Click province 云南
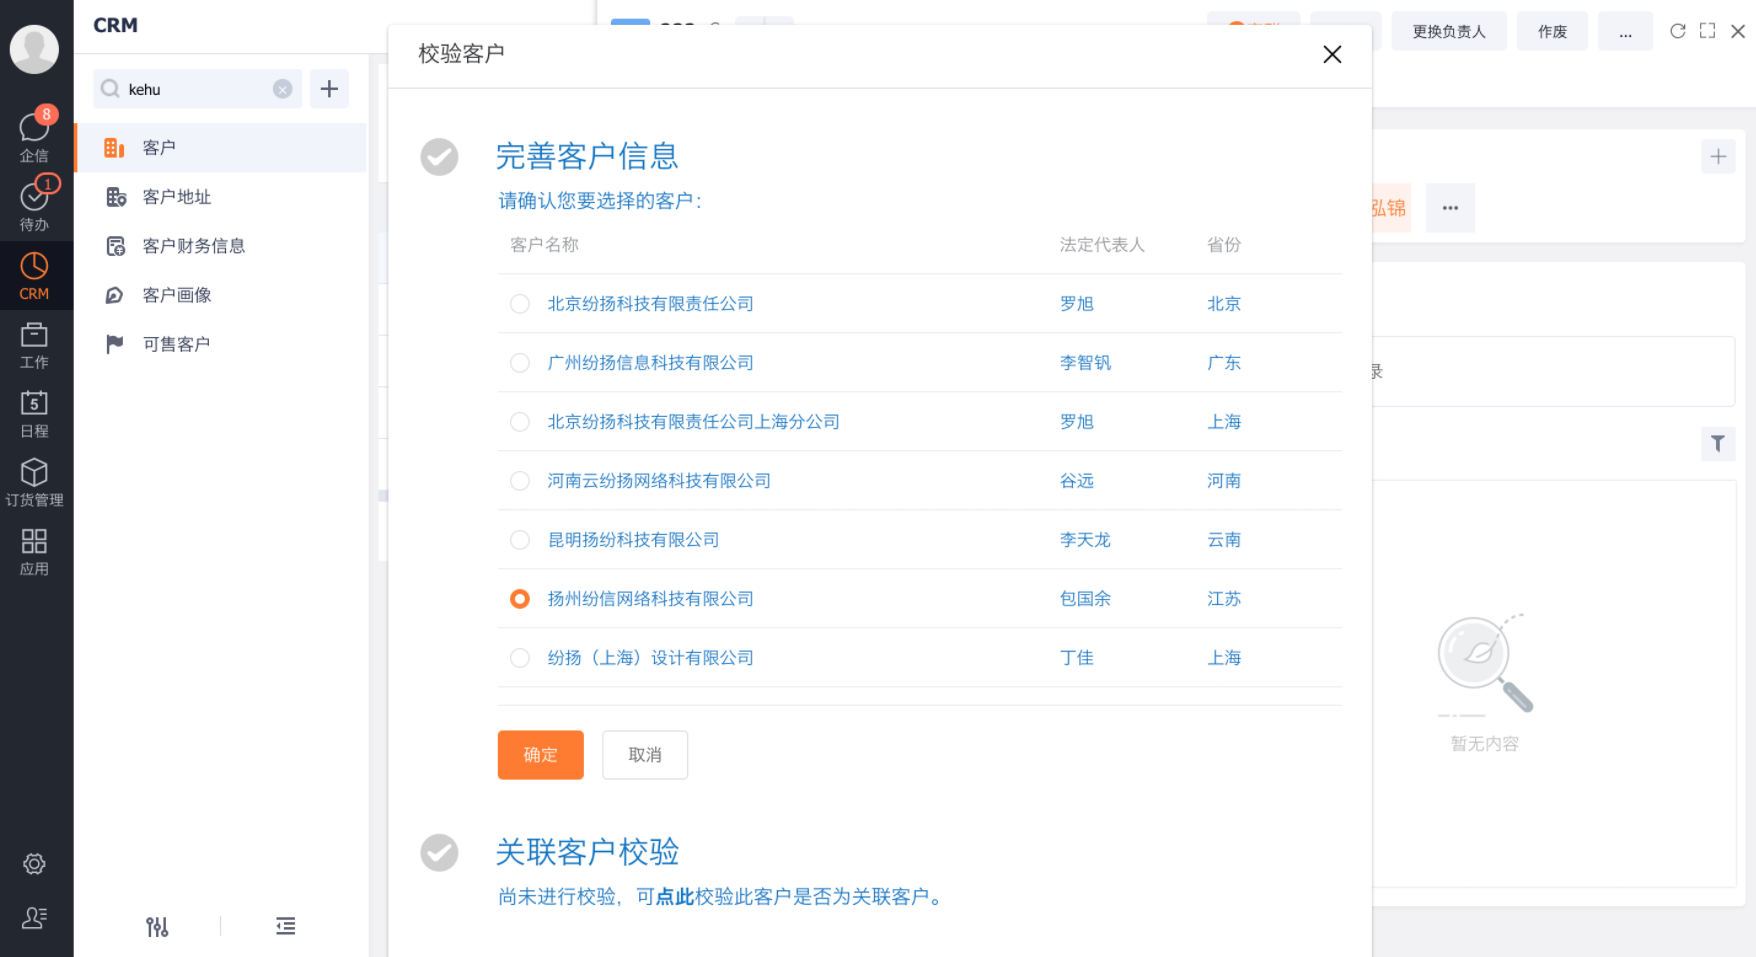 tap(1224, 540)
